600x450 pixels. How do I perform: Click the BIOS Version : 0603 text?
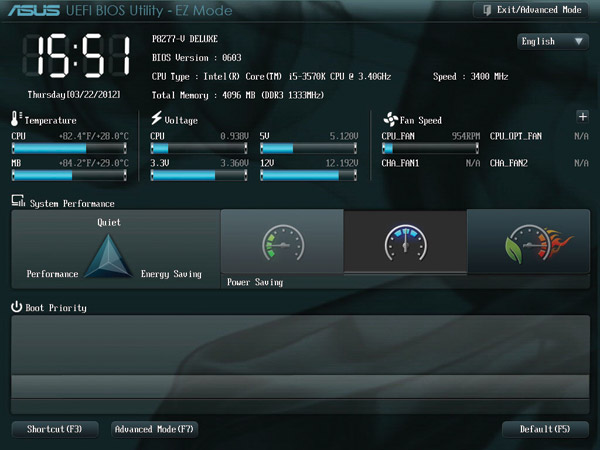(197, 58)
